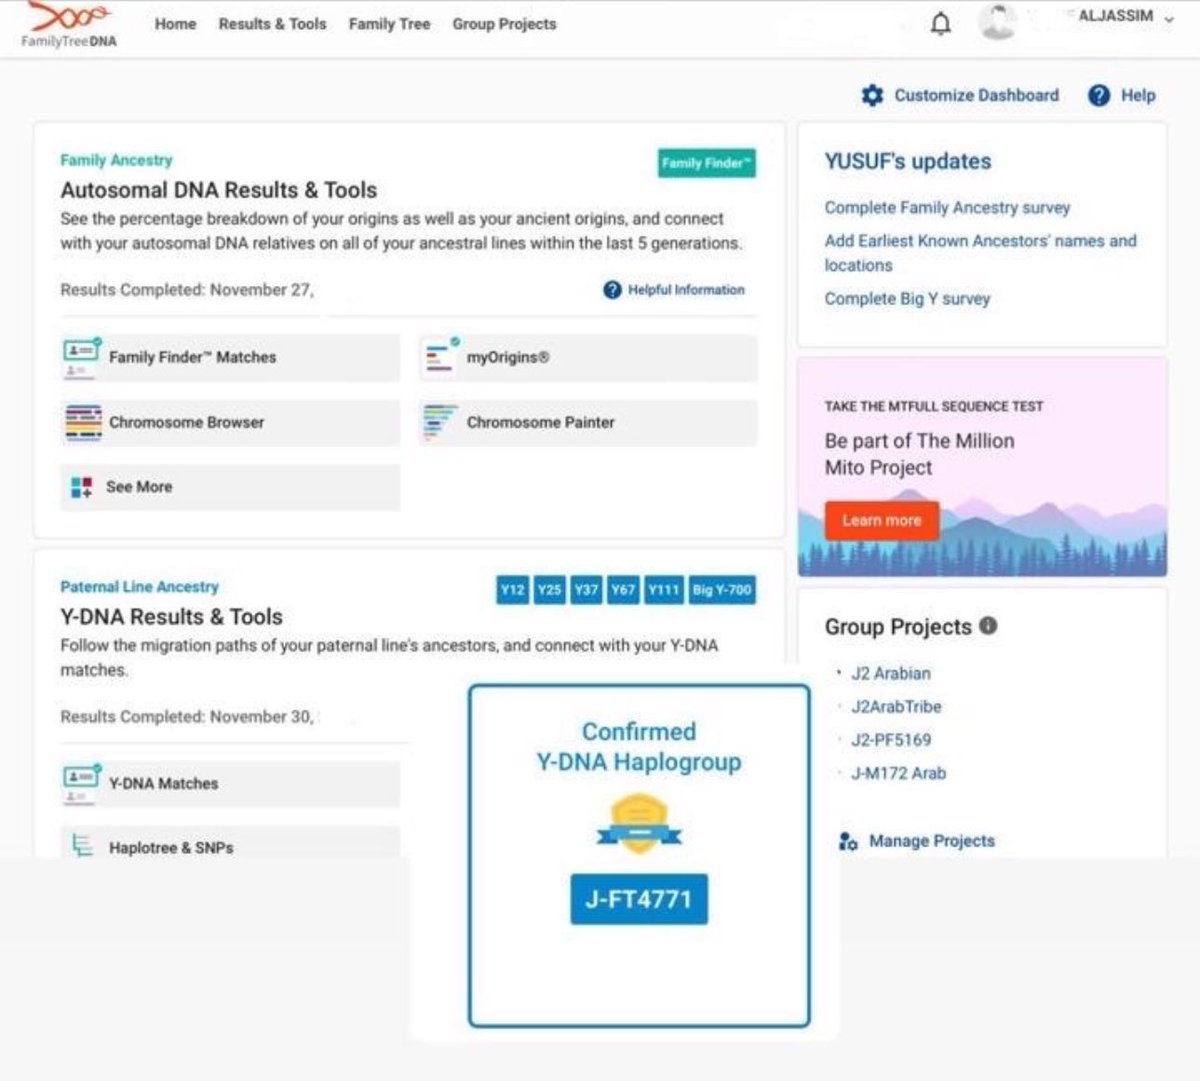This screenshot has width=1200, height=1081.
Task: Open the Haplotree & SNPs label
Action: pyautogui.click(x=171, y=848)
